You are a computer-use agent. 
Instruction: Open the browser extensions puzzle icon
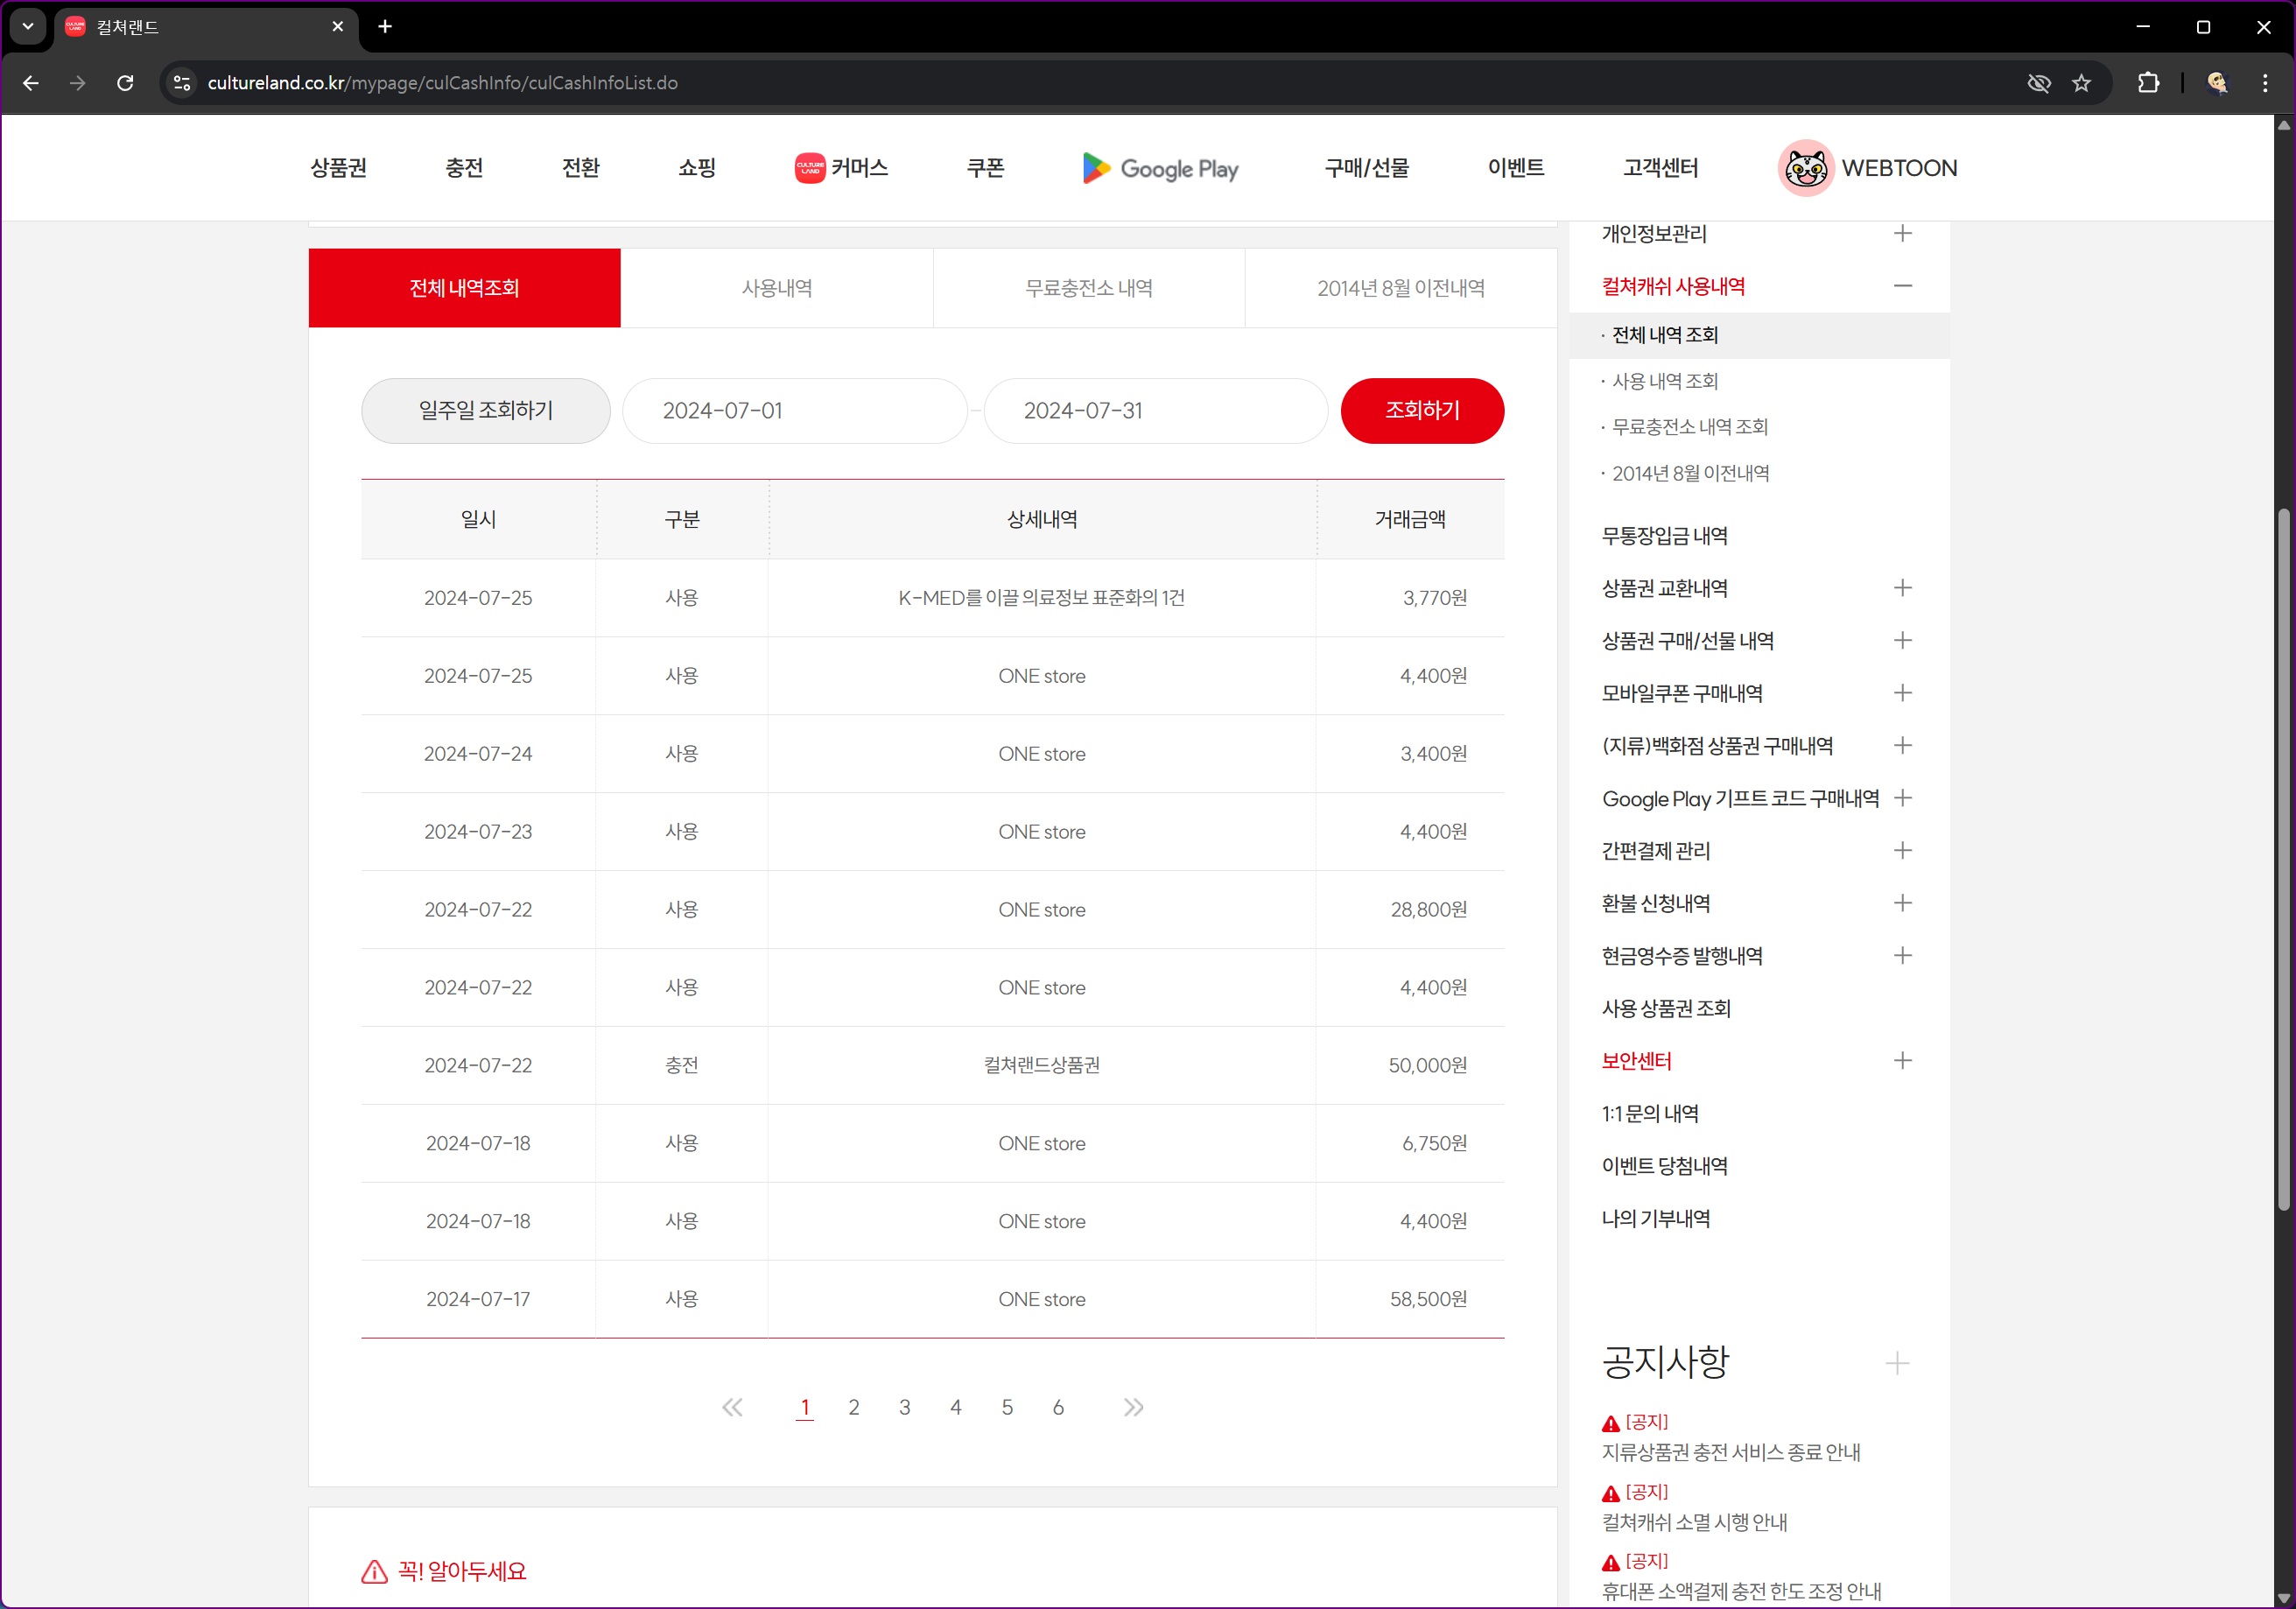[x=2148, y=83]
